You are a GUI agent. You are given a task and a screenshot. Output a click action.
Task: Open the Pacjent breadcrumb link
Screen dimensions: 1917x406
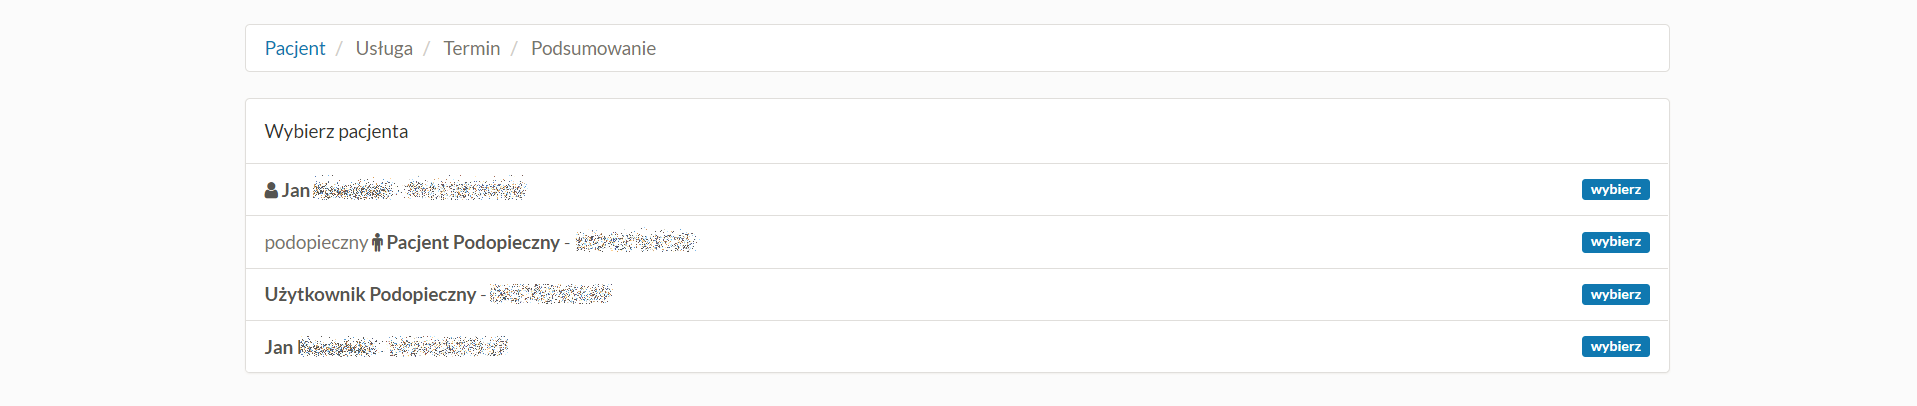[295, 48]
